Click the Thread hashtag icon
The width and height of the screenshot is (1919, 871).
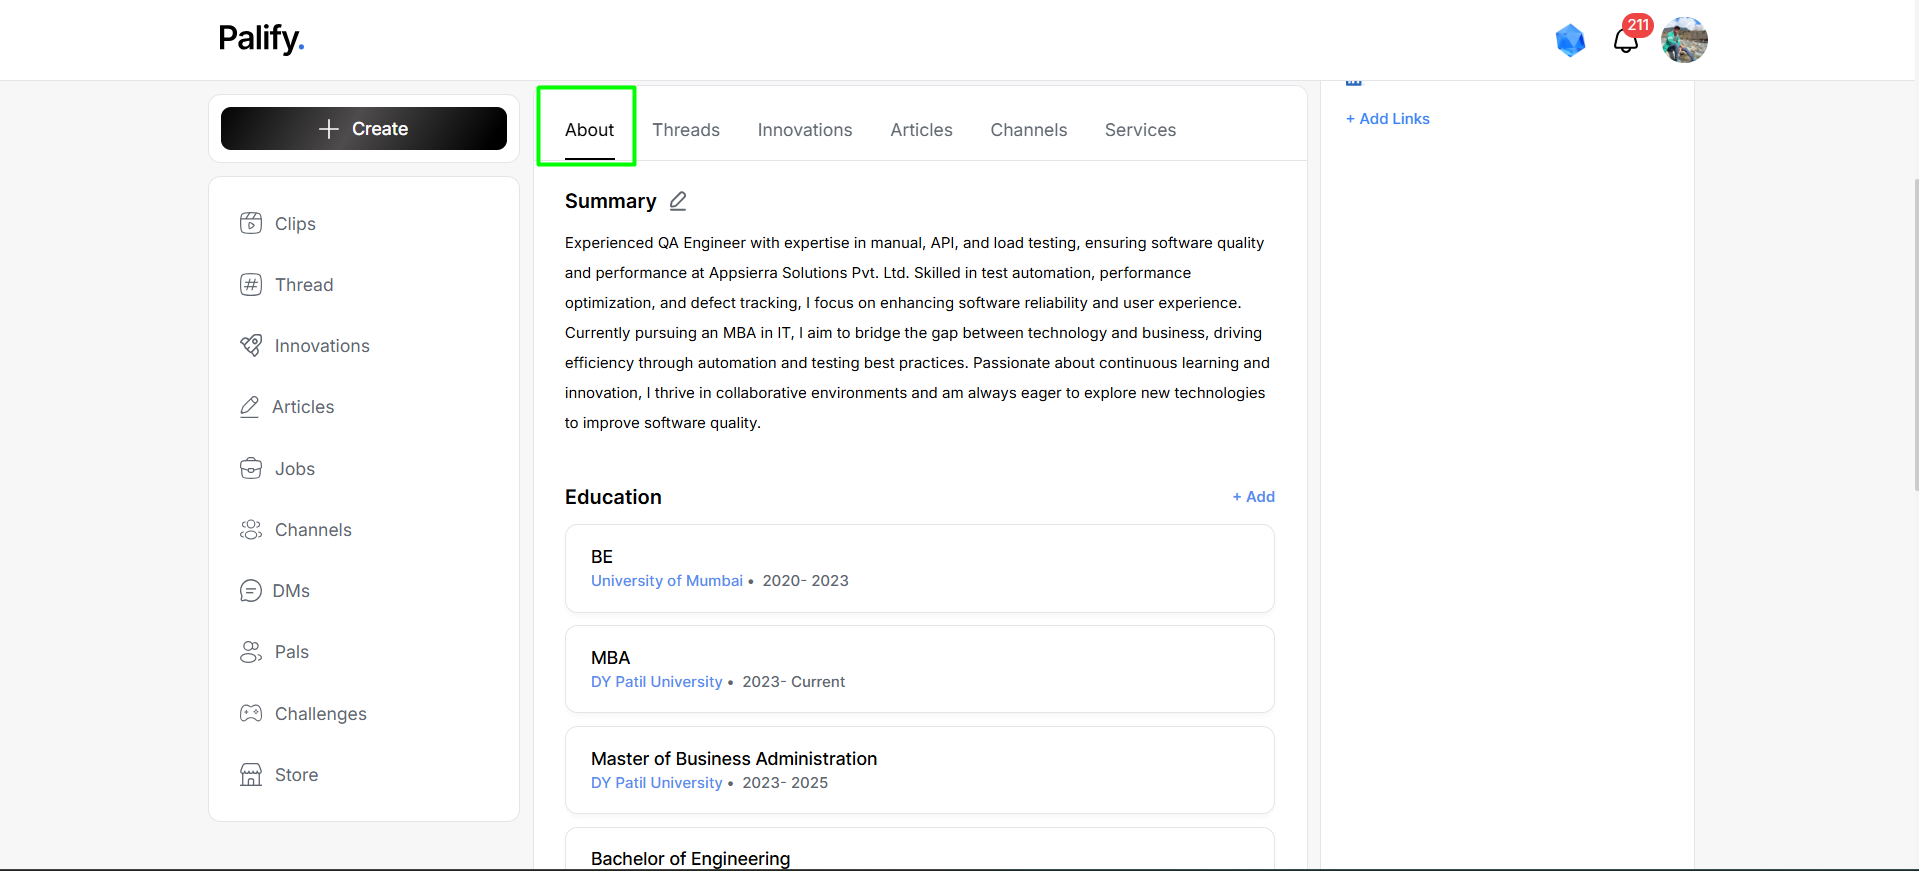point(251,284)
